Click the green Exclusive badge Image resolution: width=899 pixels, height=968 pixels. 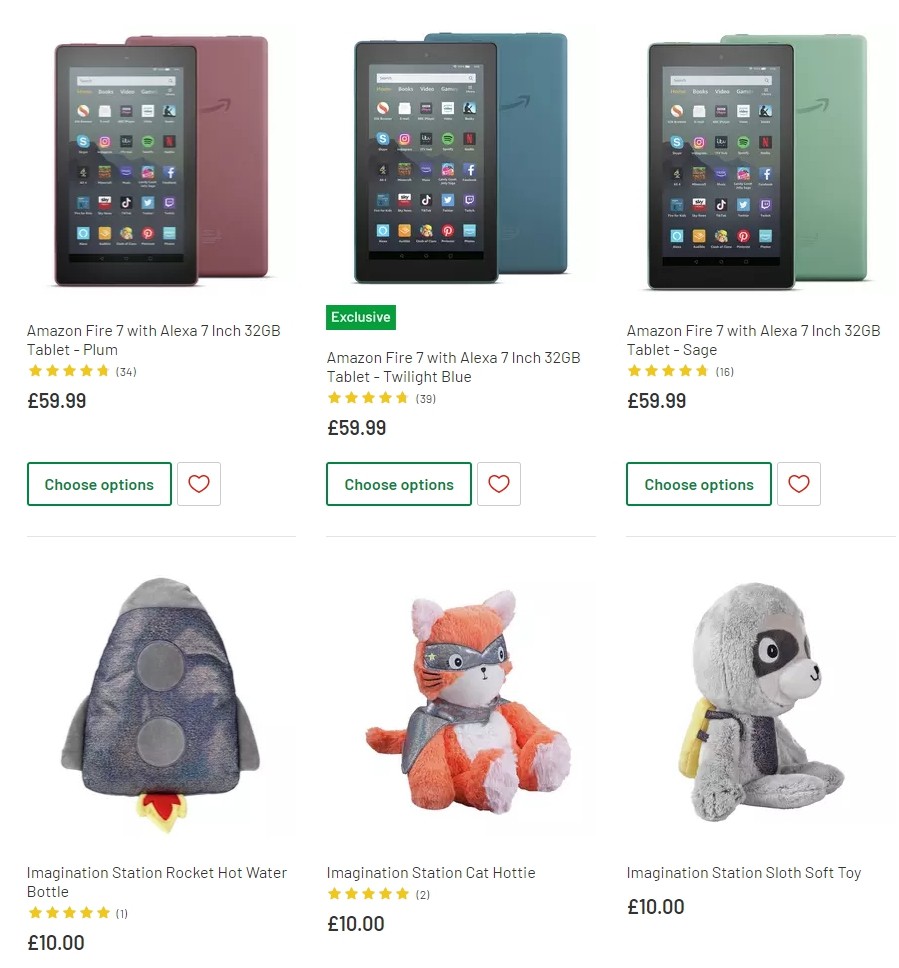point(360,317)
